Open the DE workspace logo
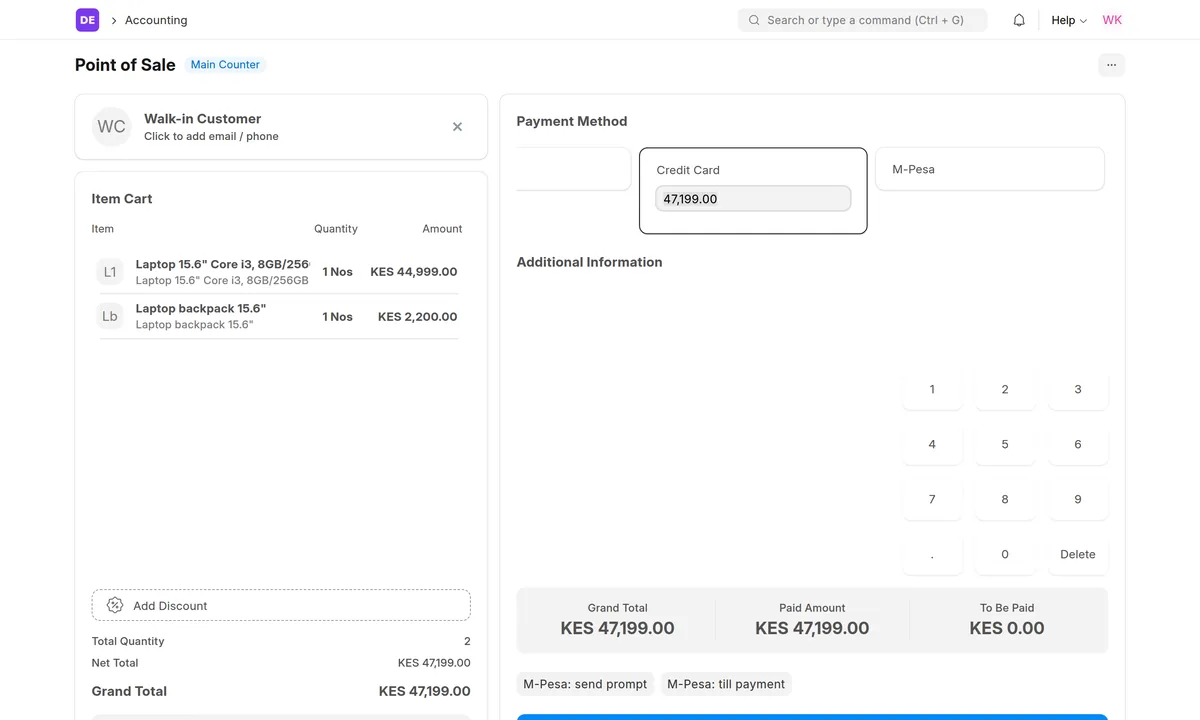The height and width of the screenshot is (720, 1200). click(87, 20)
